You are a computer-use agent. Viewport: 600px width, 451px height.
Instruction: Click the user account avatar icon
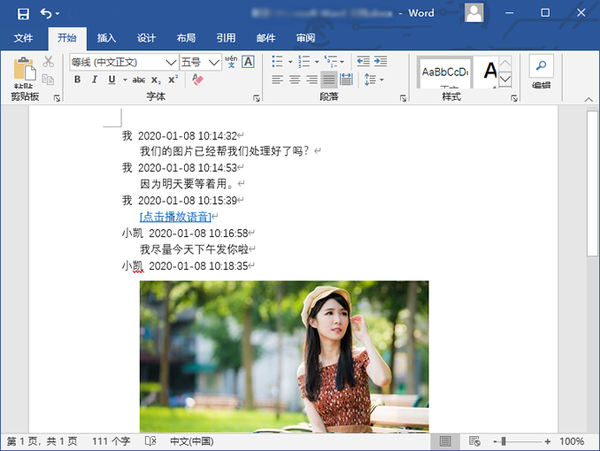[475, 13]
